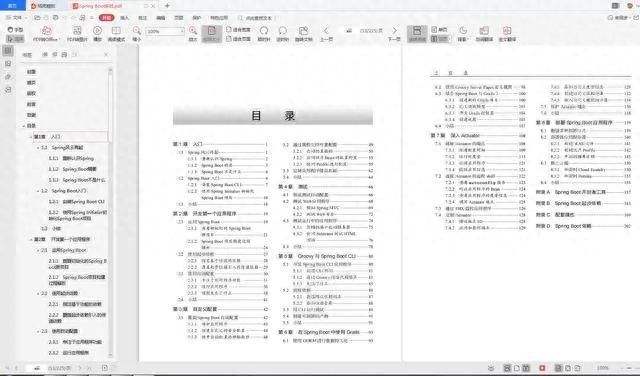The height and width of the screenshot is (376, 640).
Task: Switch to reading mode
Action: tap(116, 34)
